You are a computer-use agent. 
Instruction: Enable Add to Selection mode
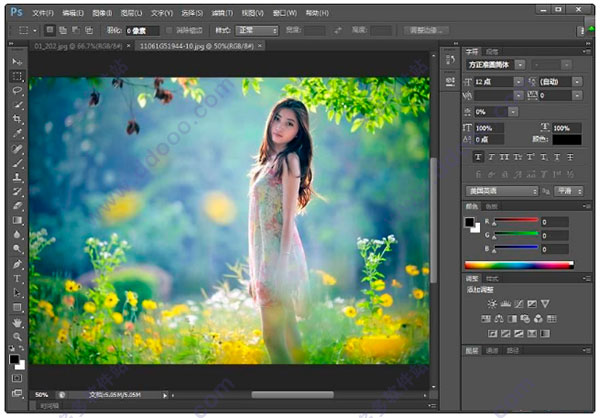pyautogui.click(x=63, y=30)
